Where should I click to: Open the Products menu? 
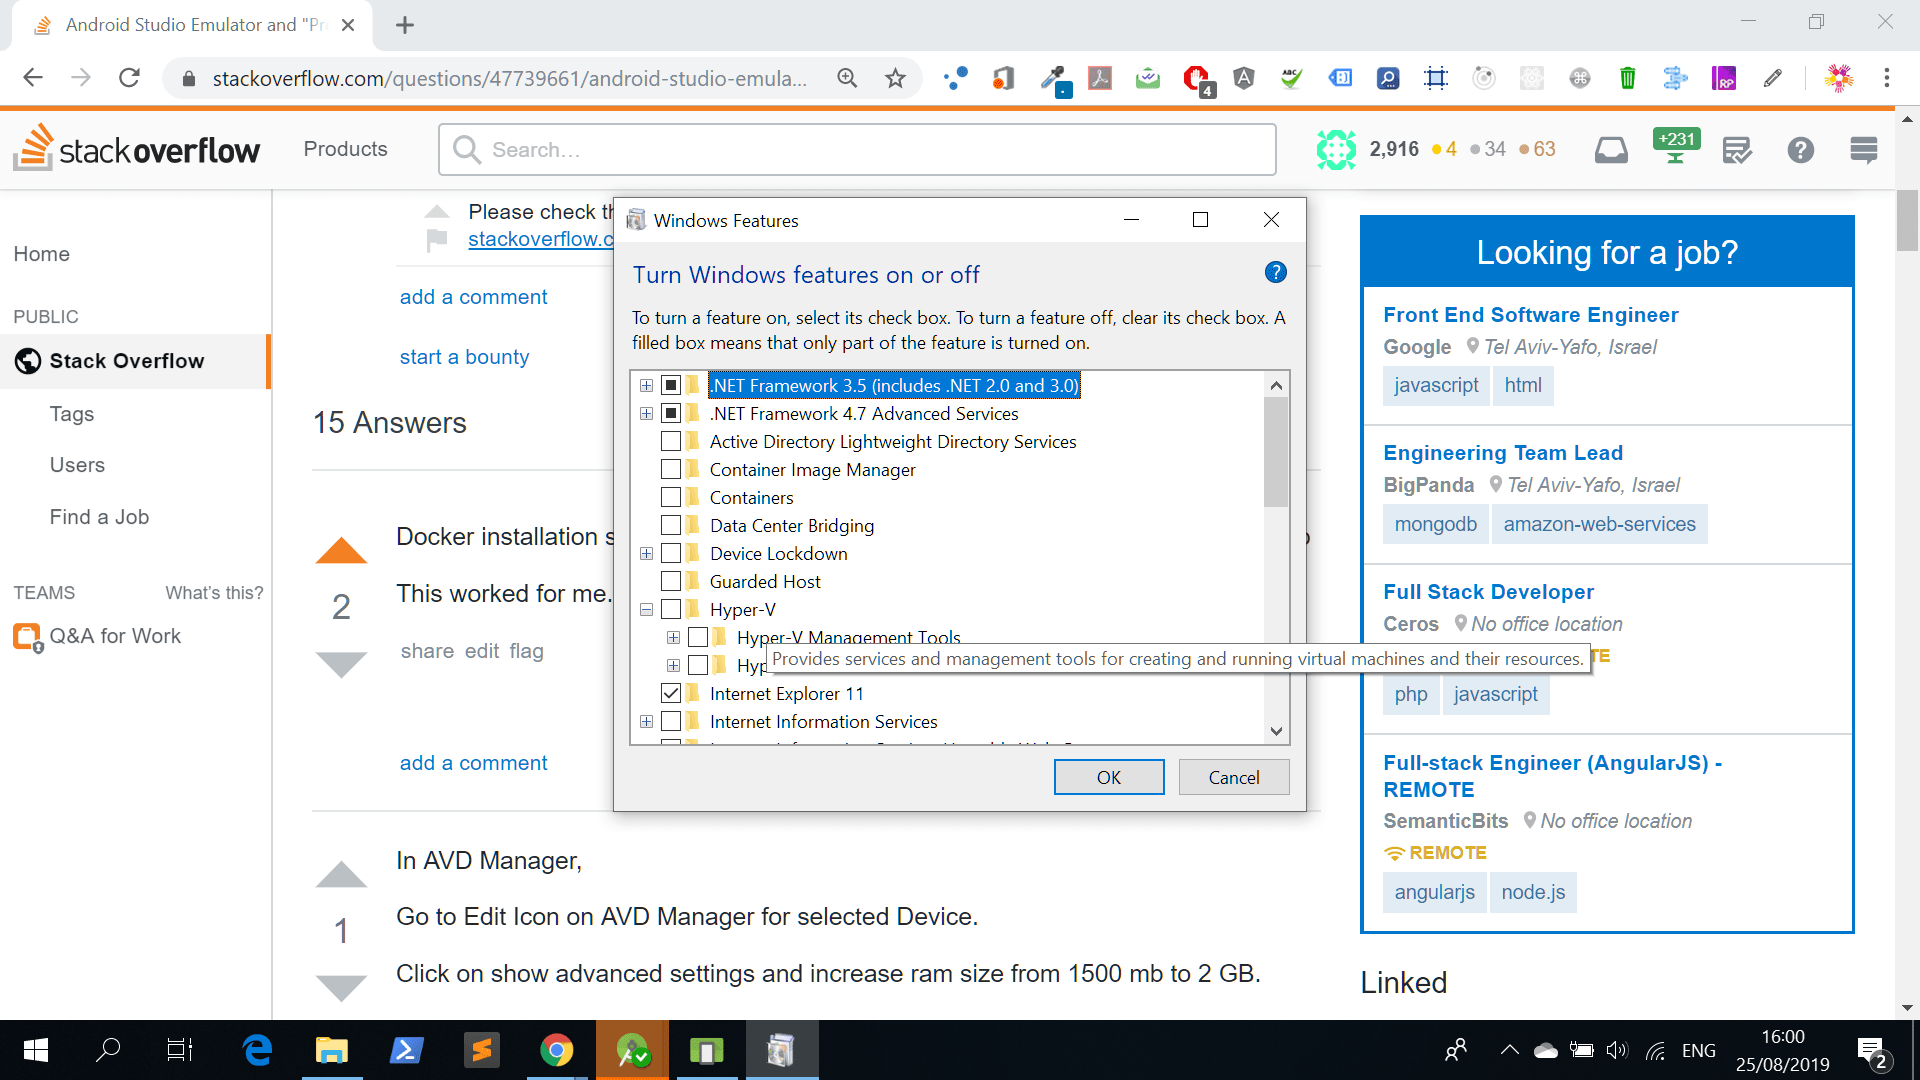coord(345,149)
